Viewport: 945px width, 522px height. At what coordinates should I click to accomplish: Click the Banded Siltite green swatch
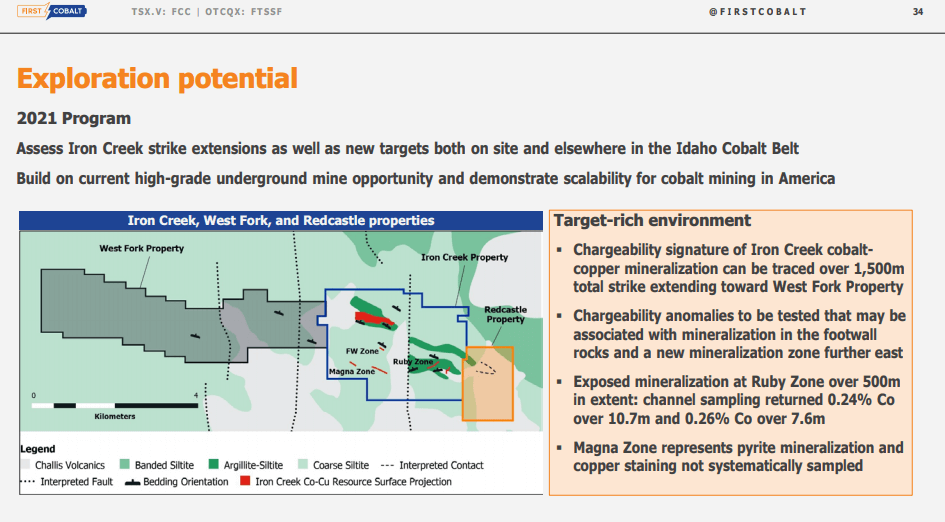(125, 465)
